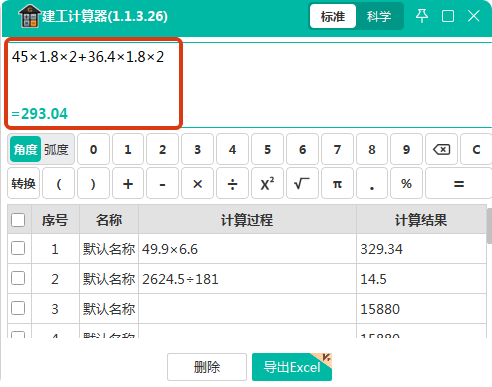Image resolution: width=492 pixels, height=387 pixels.
Task: Click the backspace delete icon key
Action: [441, 149]
